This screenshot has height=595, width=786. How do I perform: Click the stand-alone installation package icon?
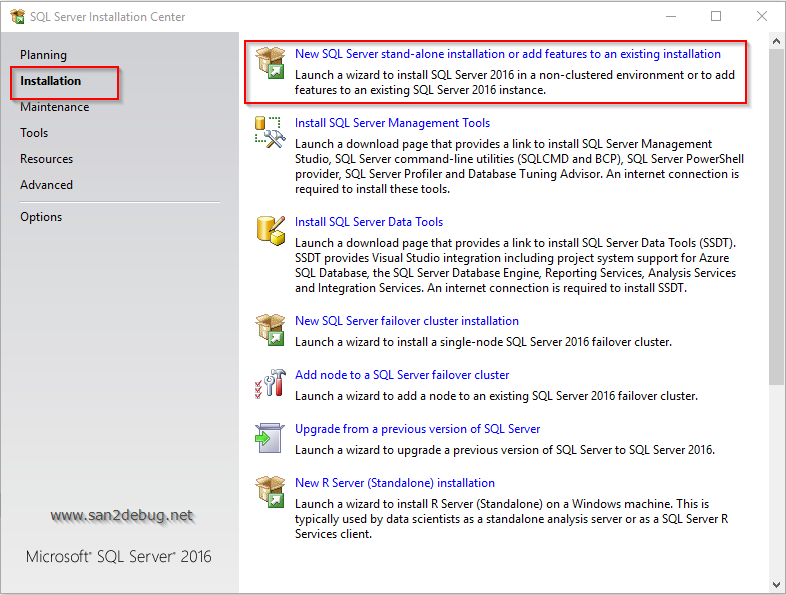(x=270, y=63)
